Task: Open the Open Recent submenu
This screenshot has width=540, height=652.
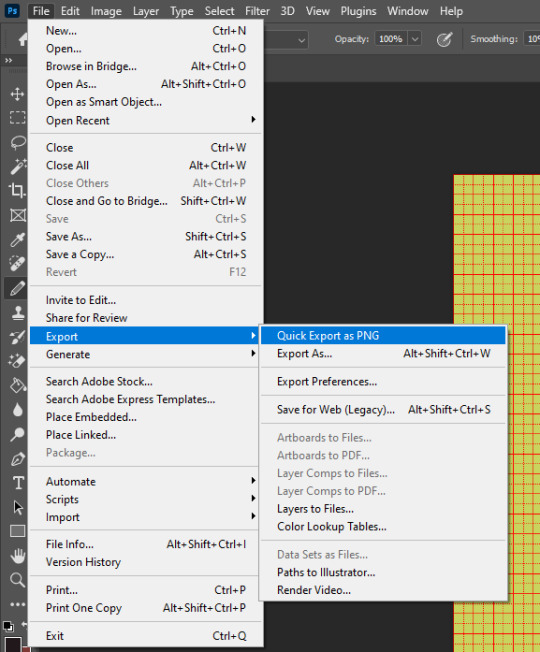Action: (145, 120)
